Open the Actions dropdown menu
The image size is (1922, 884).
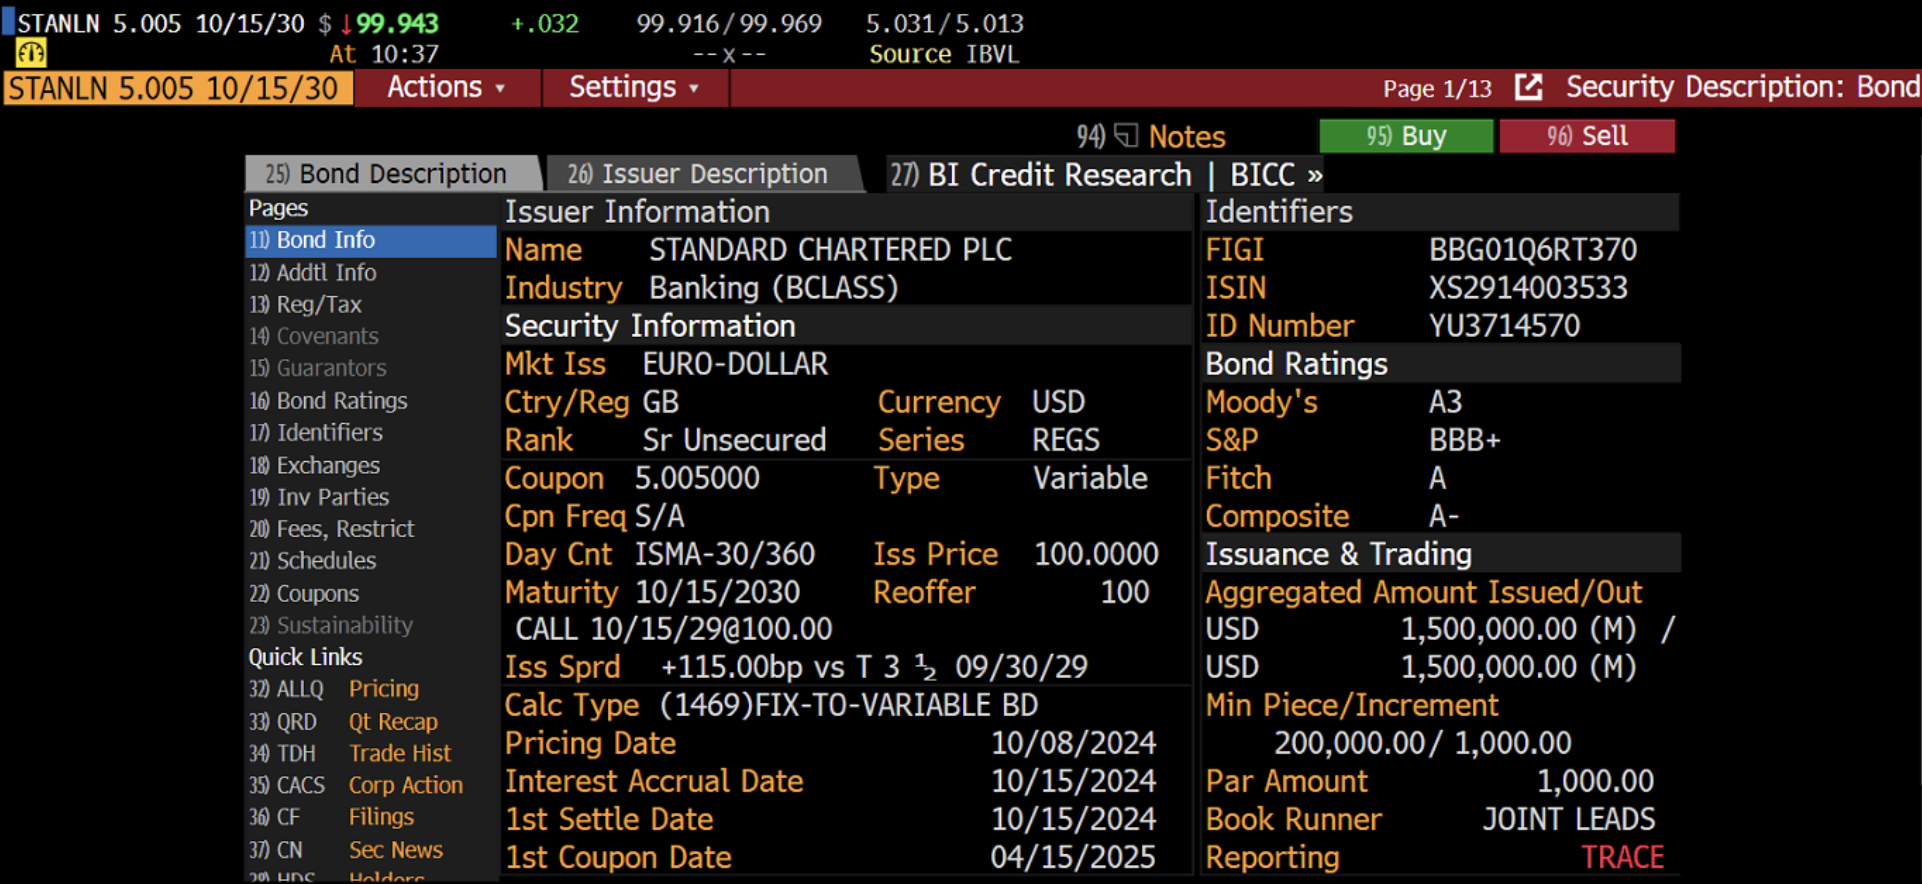pos(446,88)
